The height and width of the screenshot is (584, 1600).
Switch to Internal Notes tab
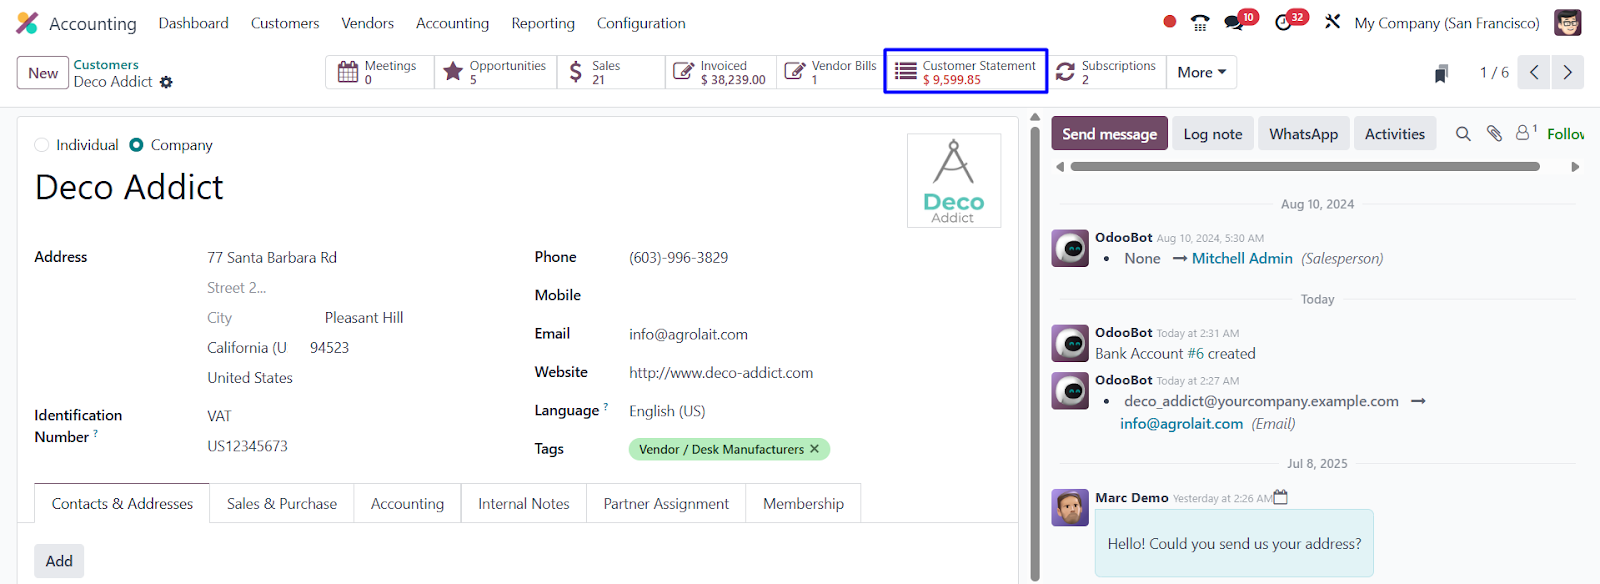[x=524, y=503]
